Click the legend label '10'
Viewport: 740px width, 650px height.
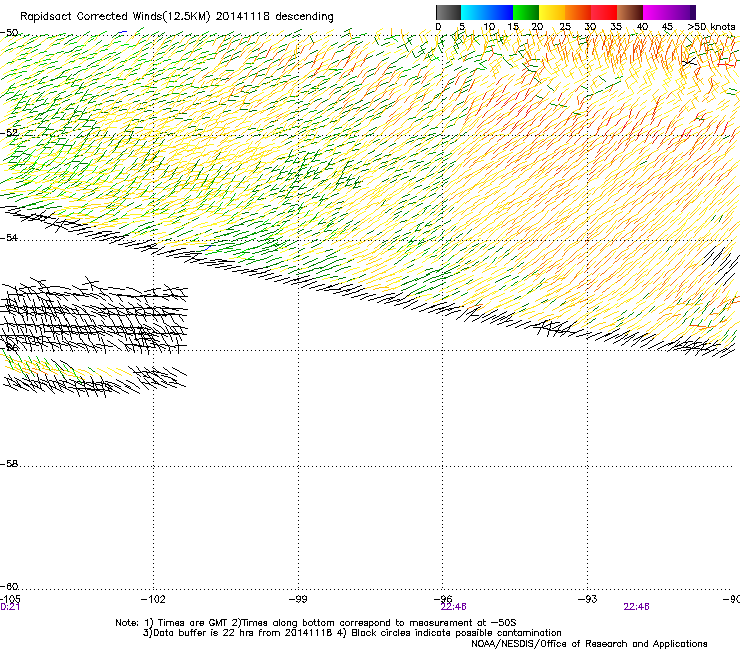pyautogui.click(x=489, y=27)
